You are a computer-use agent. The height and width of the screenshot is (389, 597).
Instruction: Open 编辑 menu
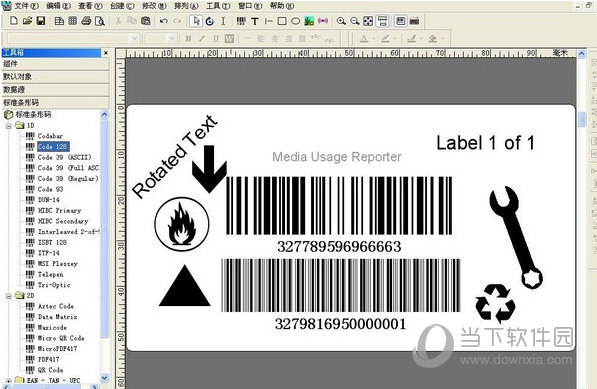59,6
